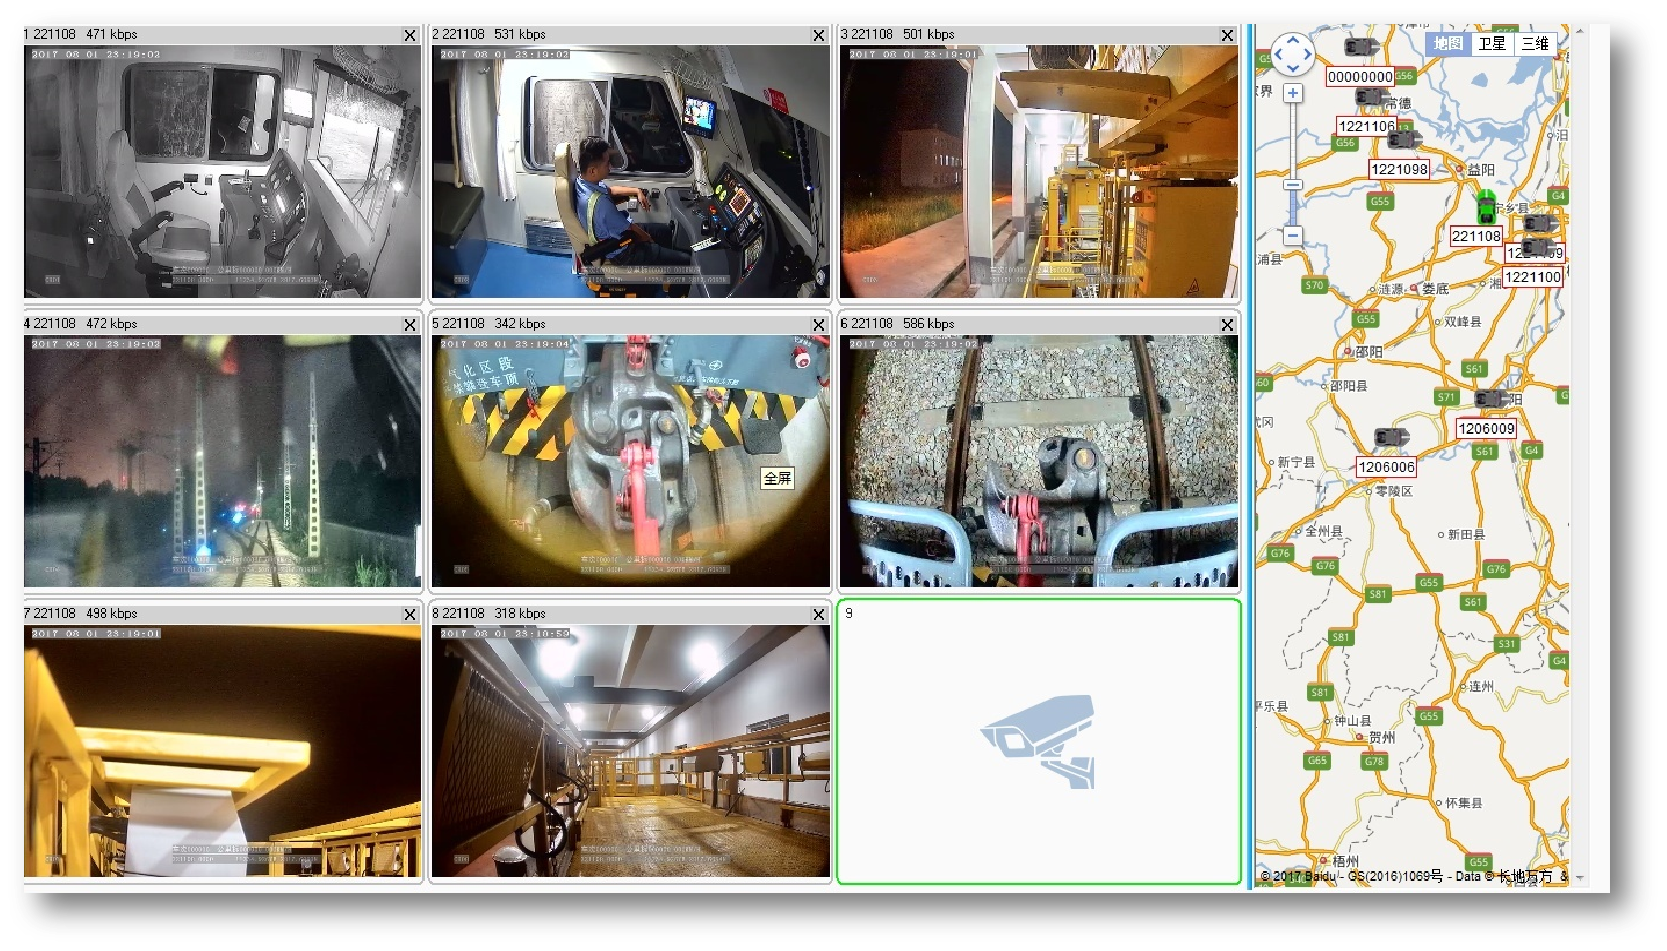Click the map zoom level slider handle

[1293, 185]
